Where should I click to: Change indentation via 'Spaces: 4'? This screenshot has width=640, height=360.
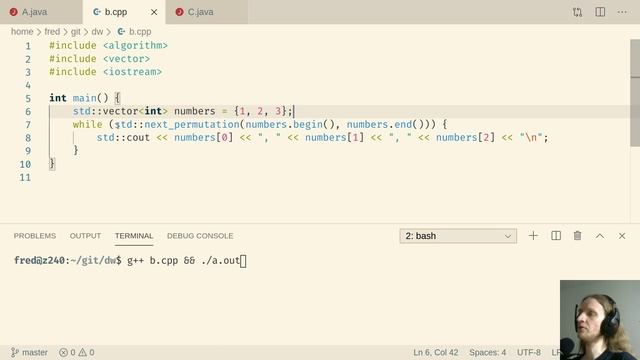[x=487, y=352]
